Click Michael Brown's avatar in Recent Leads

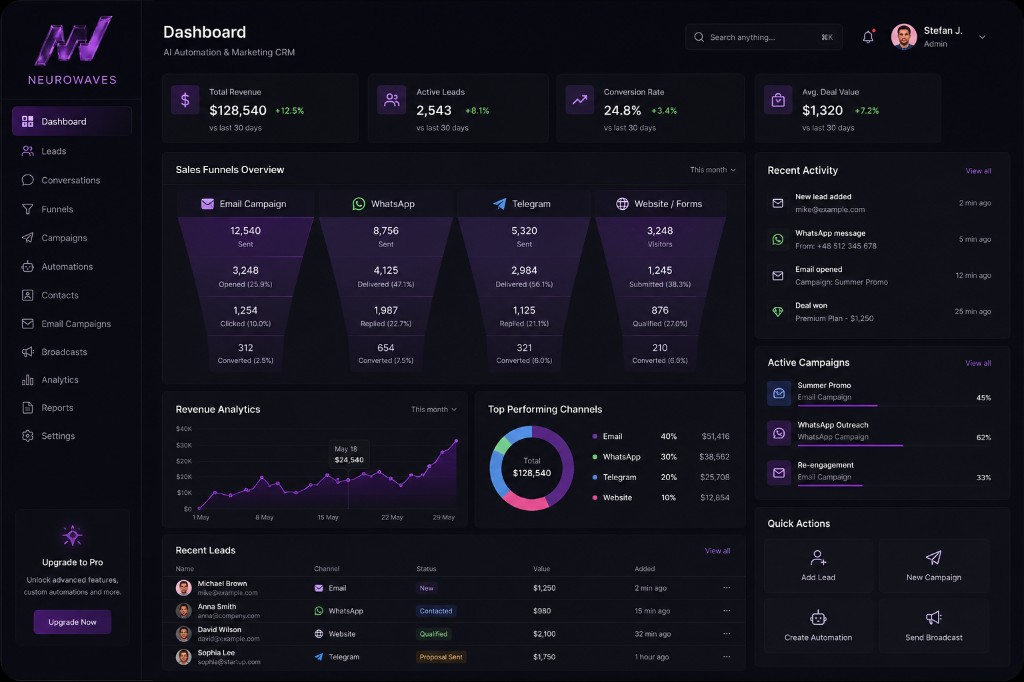(x=184, y=587)
